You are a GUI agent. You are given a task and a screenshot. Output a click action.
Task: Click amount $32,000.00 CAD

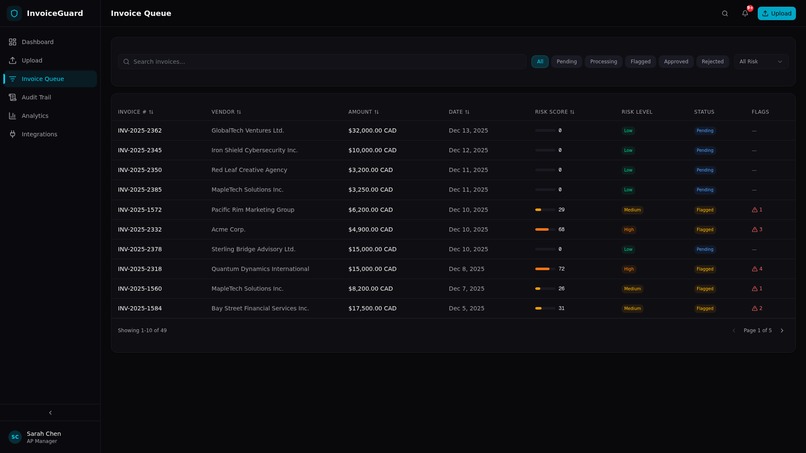click(372, 131)
